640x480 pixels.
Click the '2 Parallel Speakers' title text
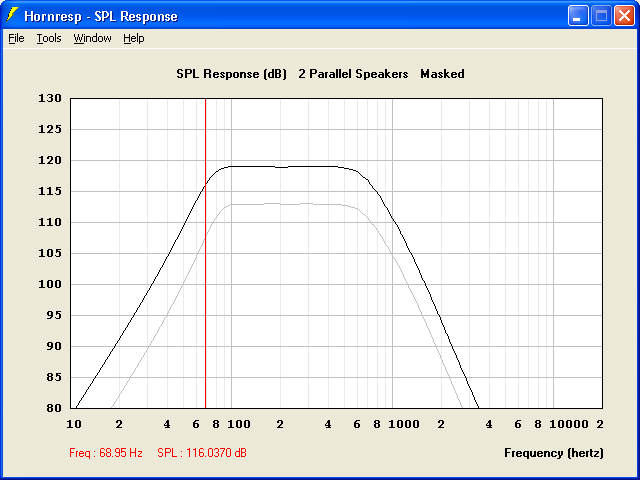353,74
